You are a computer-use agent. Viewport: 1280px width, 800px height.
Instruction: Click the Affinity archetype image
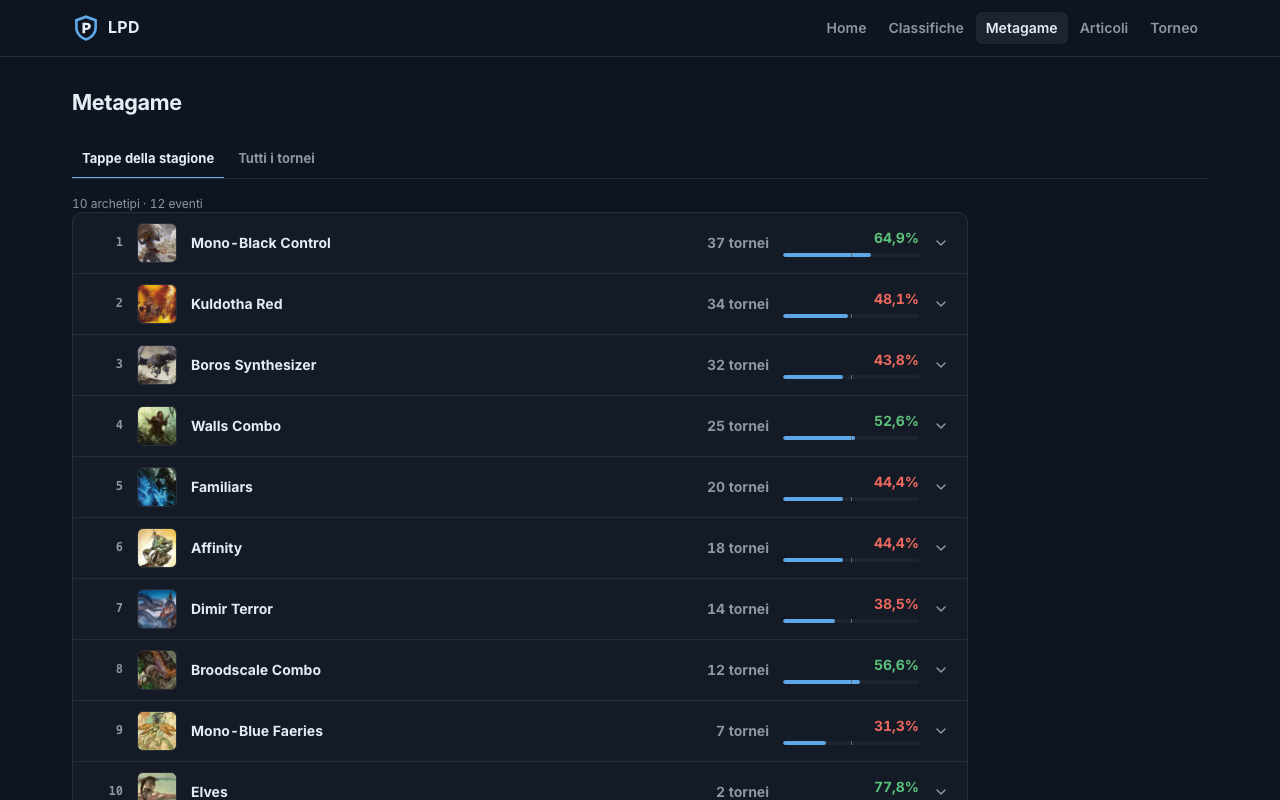pos(157,548)
